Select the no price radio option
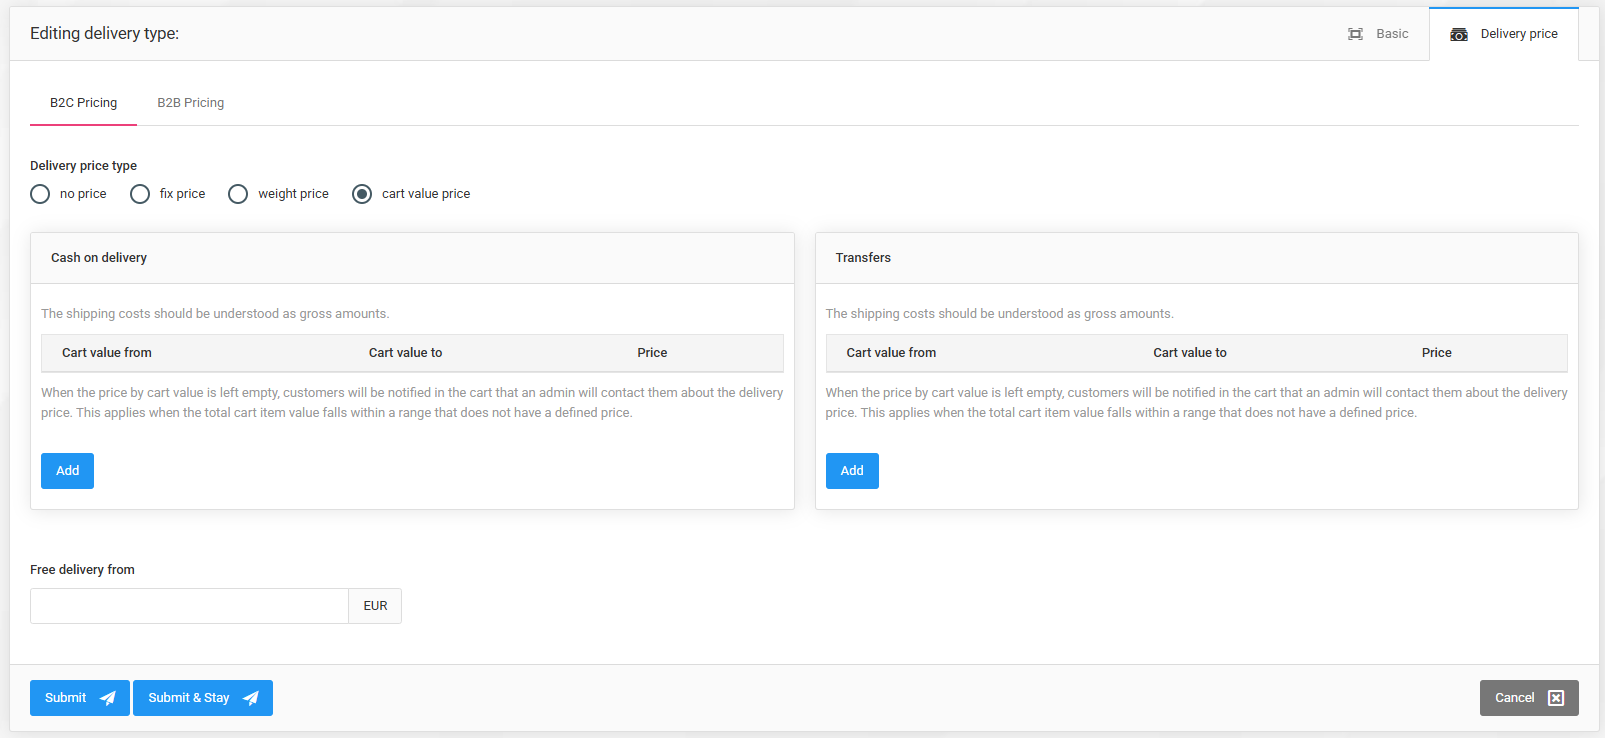Viewport: 1605px width, 738px height. 40,194
